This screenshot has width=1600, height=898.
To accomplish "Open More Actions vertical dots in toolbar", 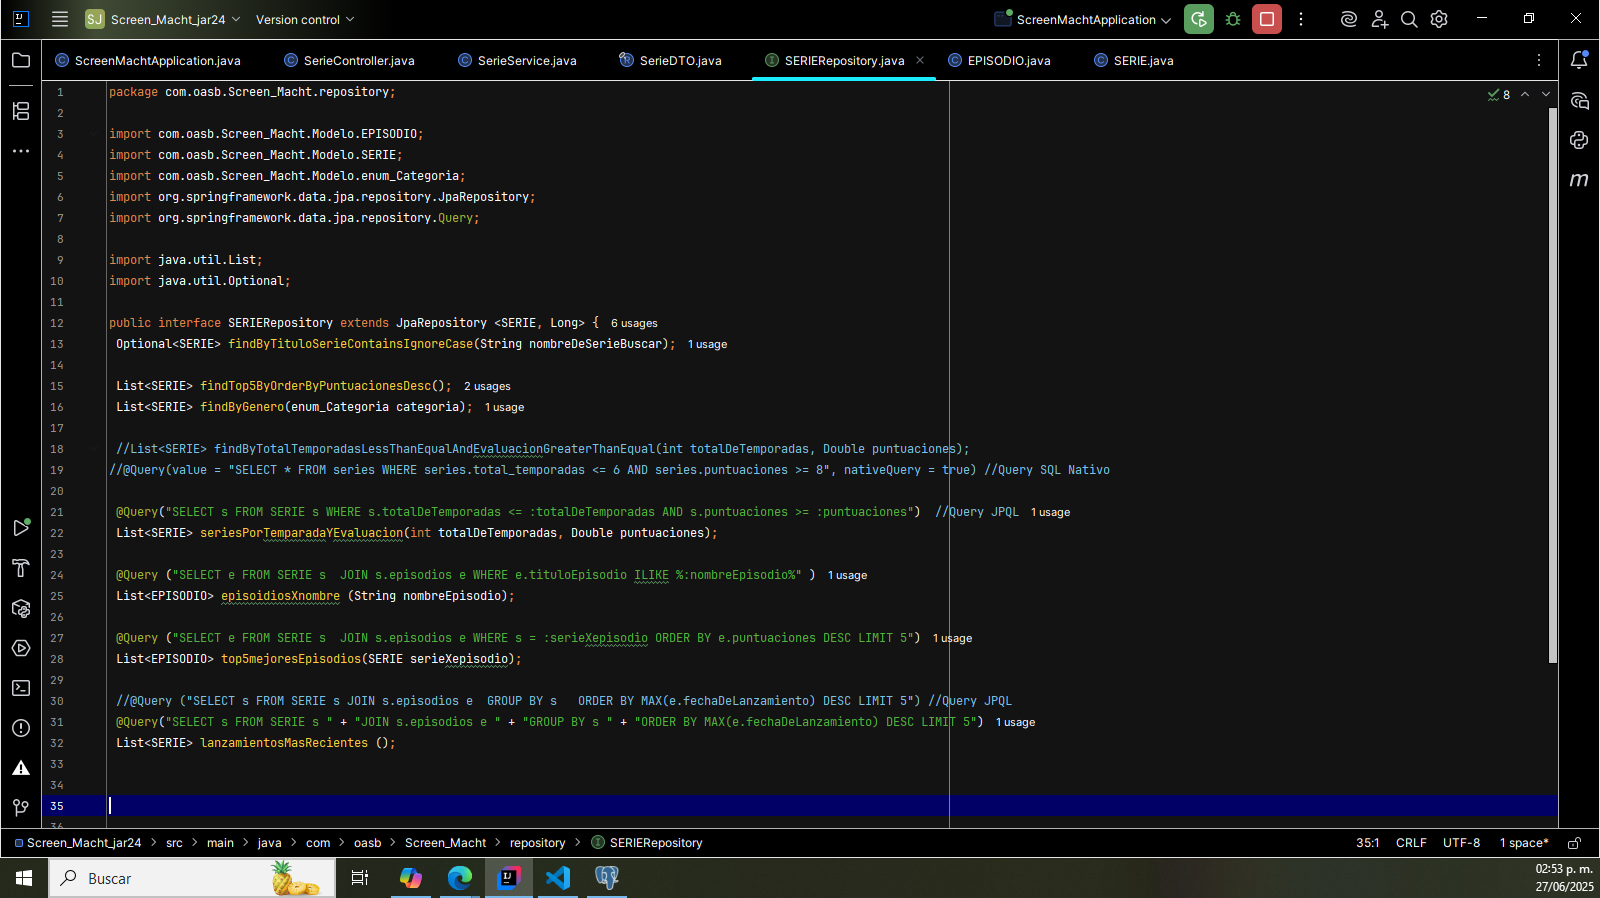I will click(1301, 19).
